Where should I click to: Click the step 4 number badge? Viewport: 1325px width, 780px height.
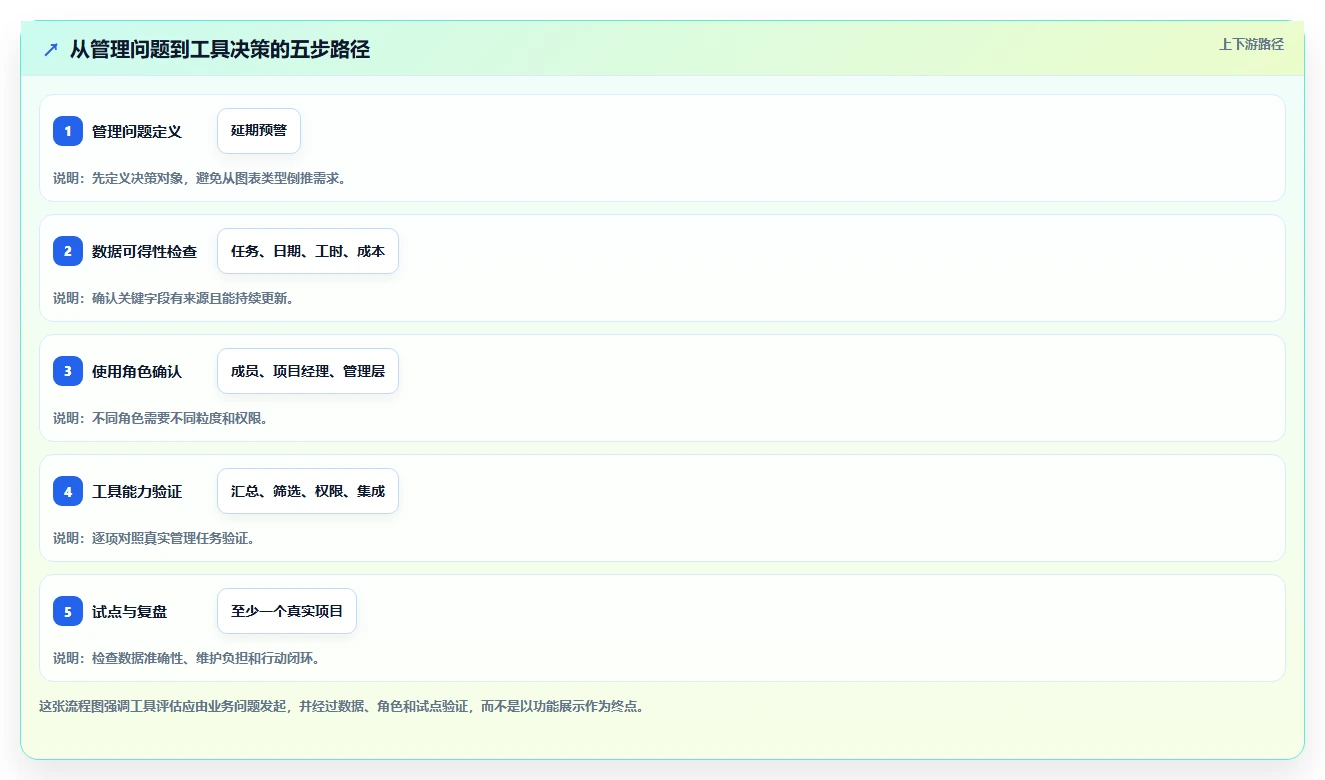click(68, 491)
